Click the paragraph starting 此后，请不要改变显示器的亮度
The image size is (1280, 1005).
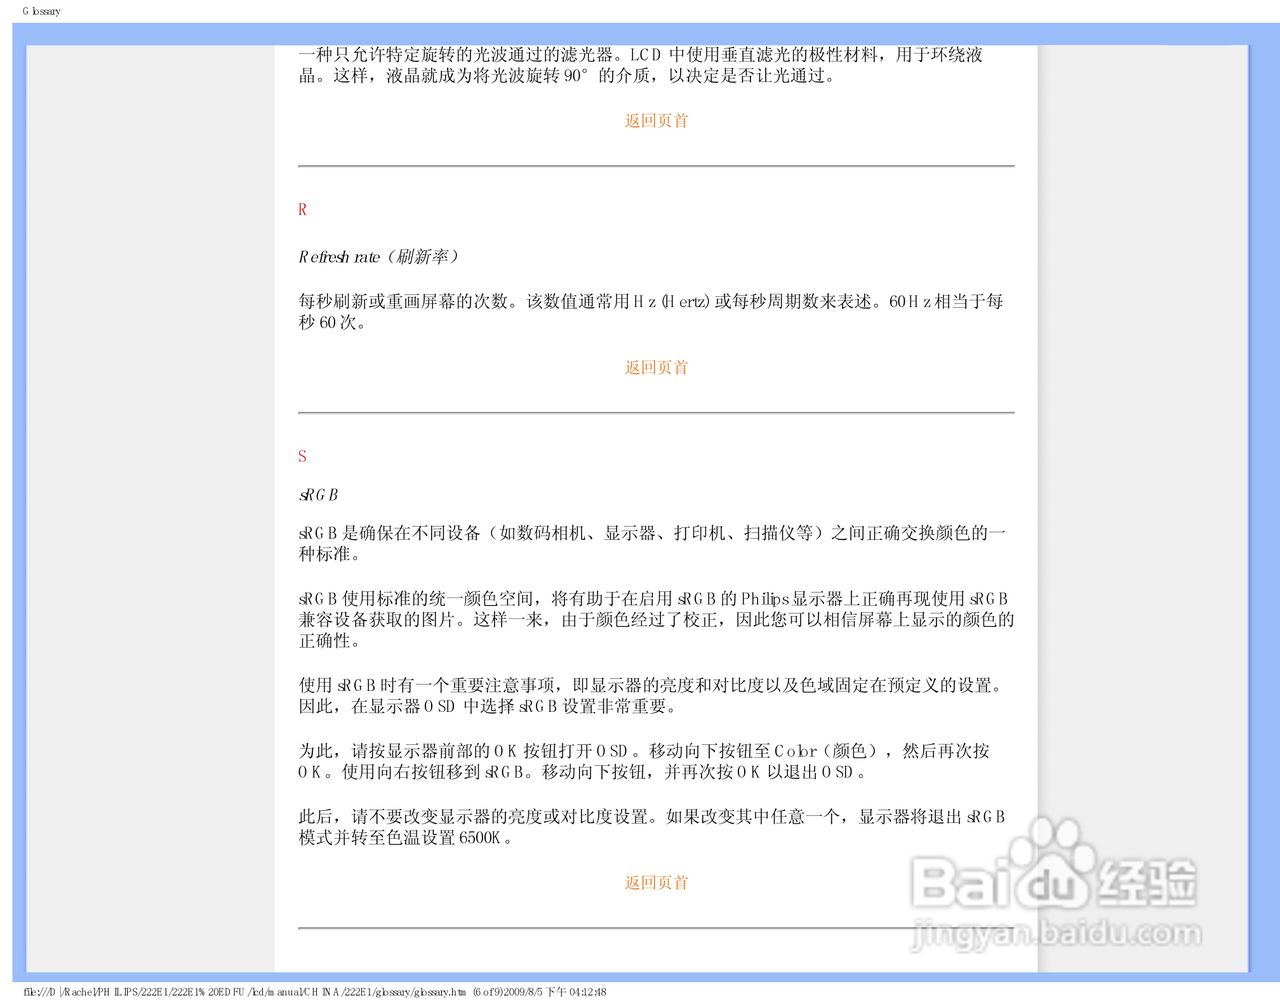click(x=652, y=828)
